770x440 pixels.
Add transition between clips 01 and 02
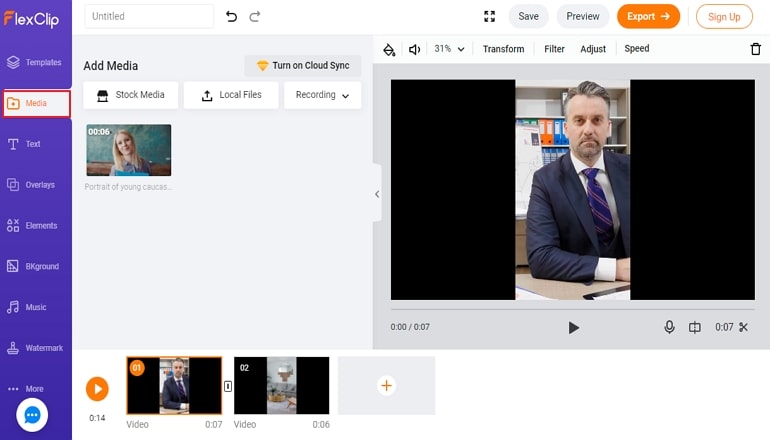[x=228, y=386]
